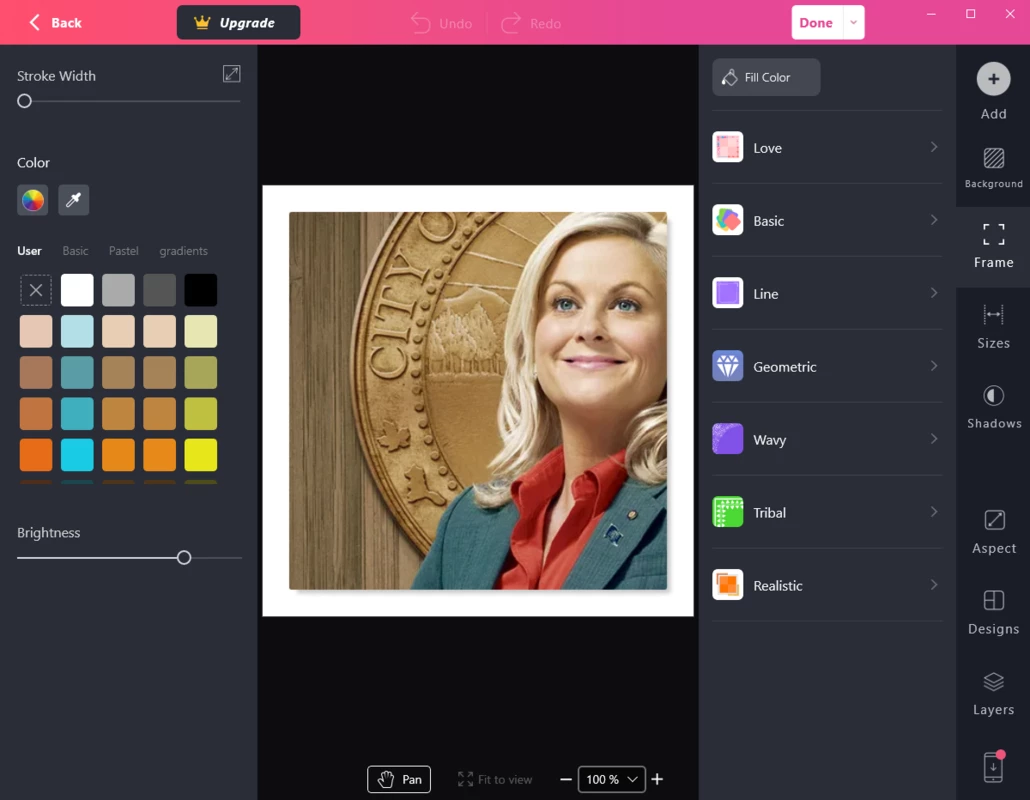Image resolution: width=1030 pixels, height=800 pixels.
Task: Open the Shadows tool
Action: [993, 407]
